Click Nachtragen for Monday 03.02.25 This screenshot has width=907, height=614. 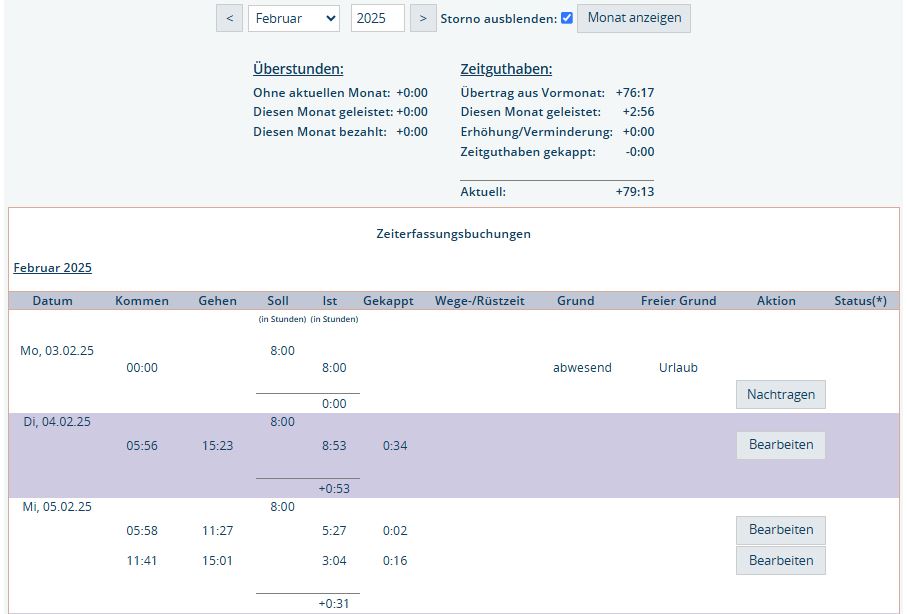click(x=780, y=394)
